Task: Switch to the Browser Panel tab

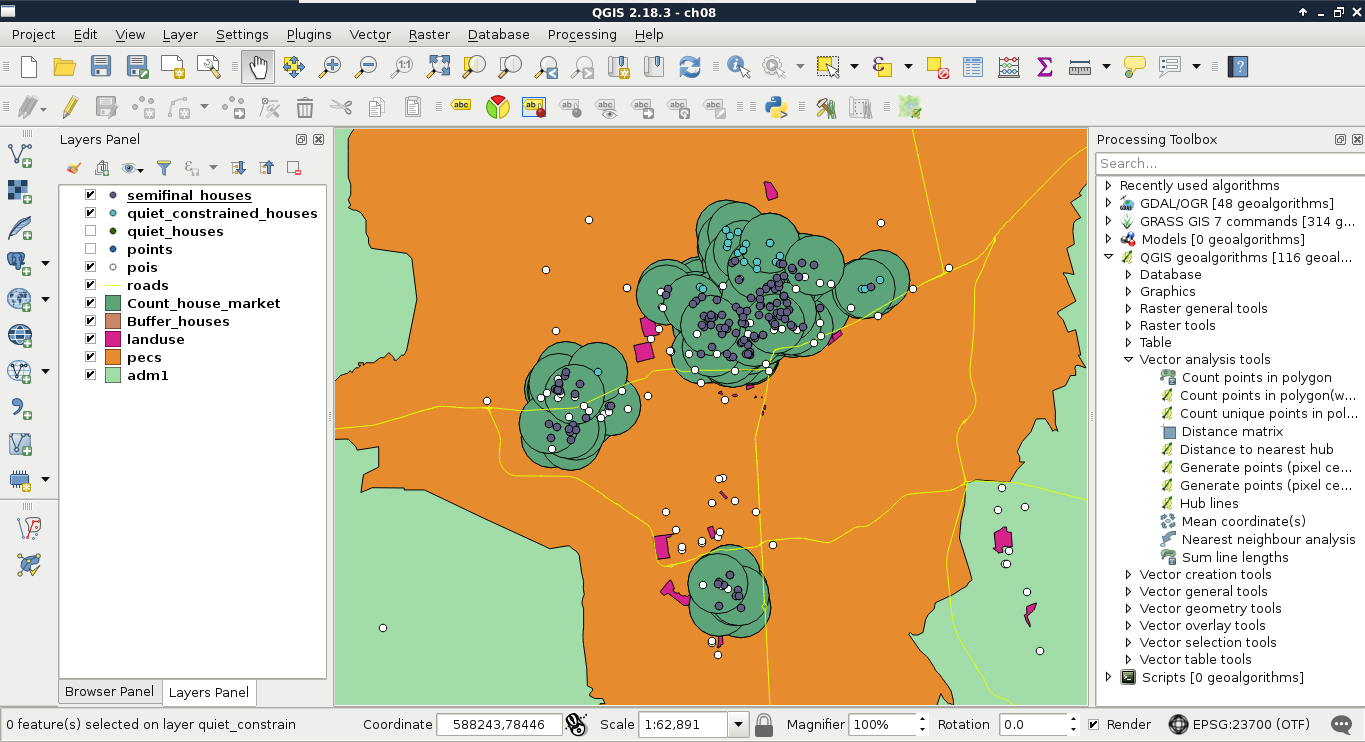Action: tap(109, 692)
